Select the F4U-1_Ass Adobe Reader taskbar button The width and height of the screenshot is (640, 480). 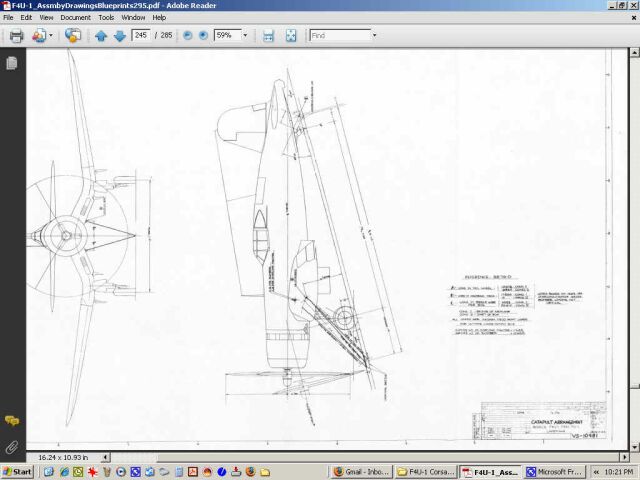coord(490,472)
